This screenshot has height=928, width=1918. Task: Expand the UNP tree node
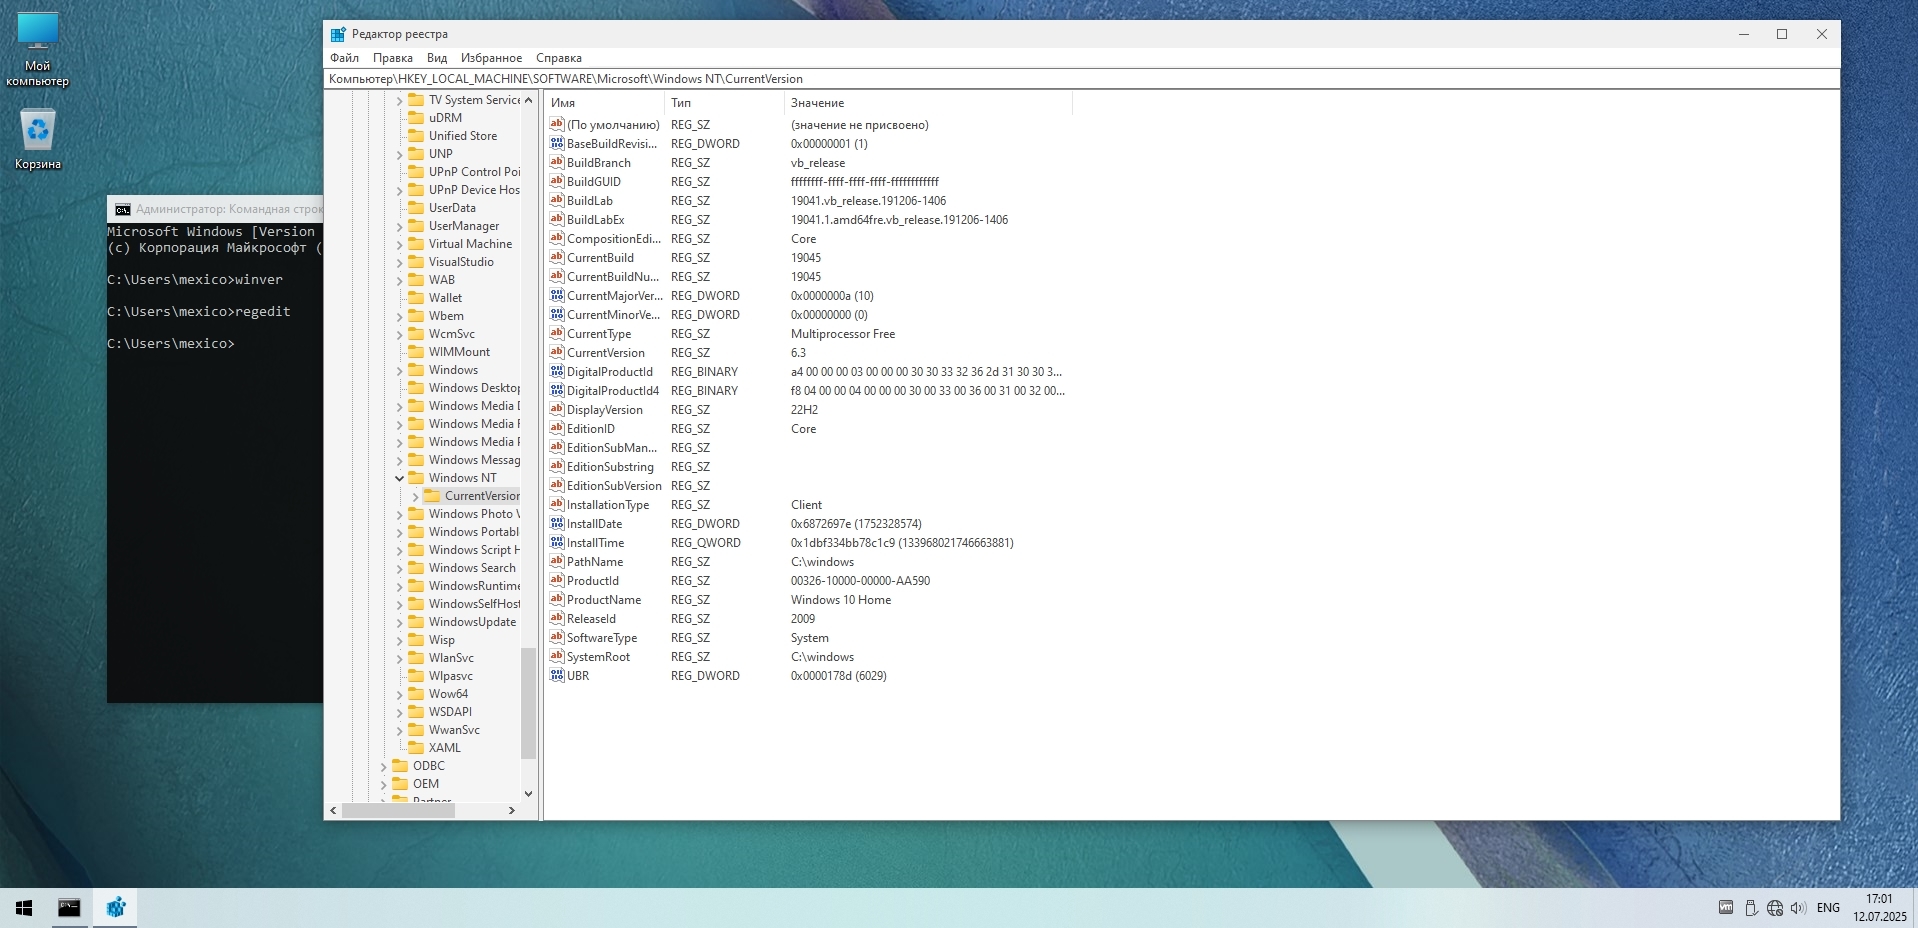(x=399, y=154)
